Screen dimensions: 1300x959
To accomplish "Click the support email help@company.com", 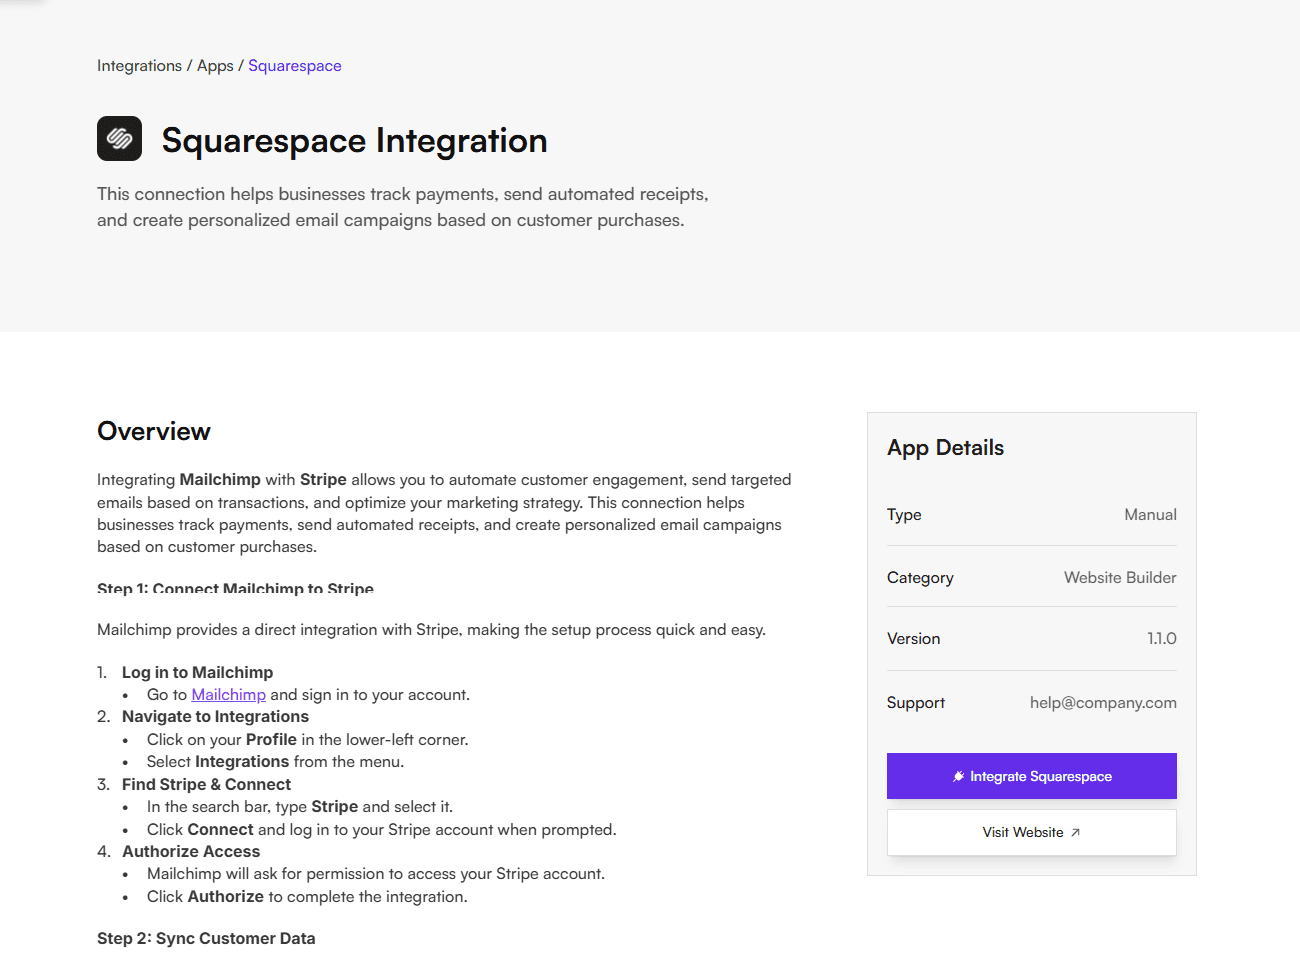I will coord(1103,703).
